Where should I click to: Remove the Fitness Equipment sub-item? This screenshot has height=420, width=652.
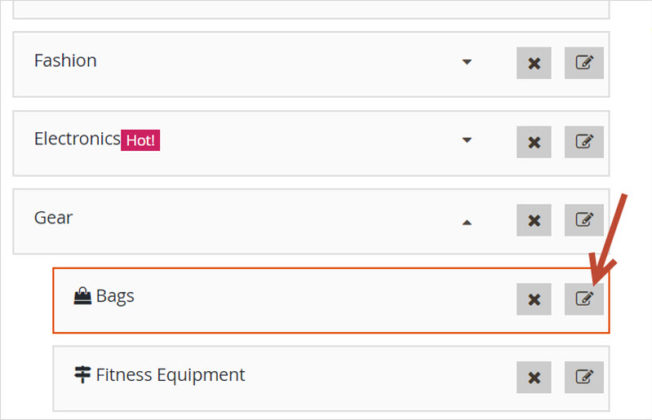pyautogui.click(x=534, y=377)
